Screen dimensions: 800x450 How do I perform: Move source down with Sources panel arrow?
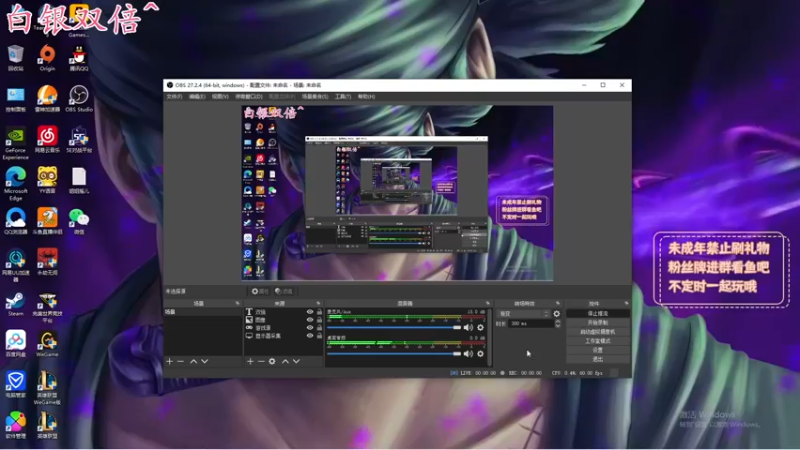point(296,361)
